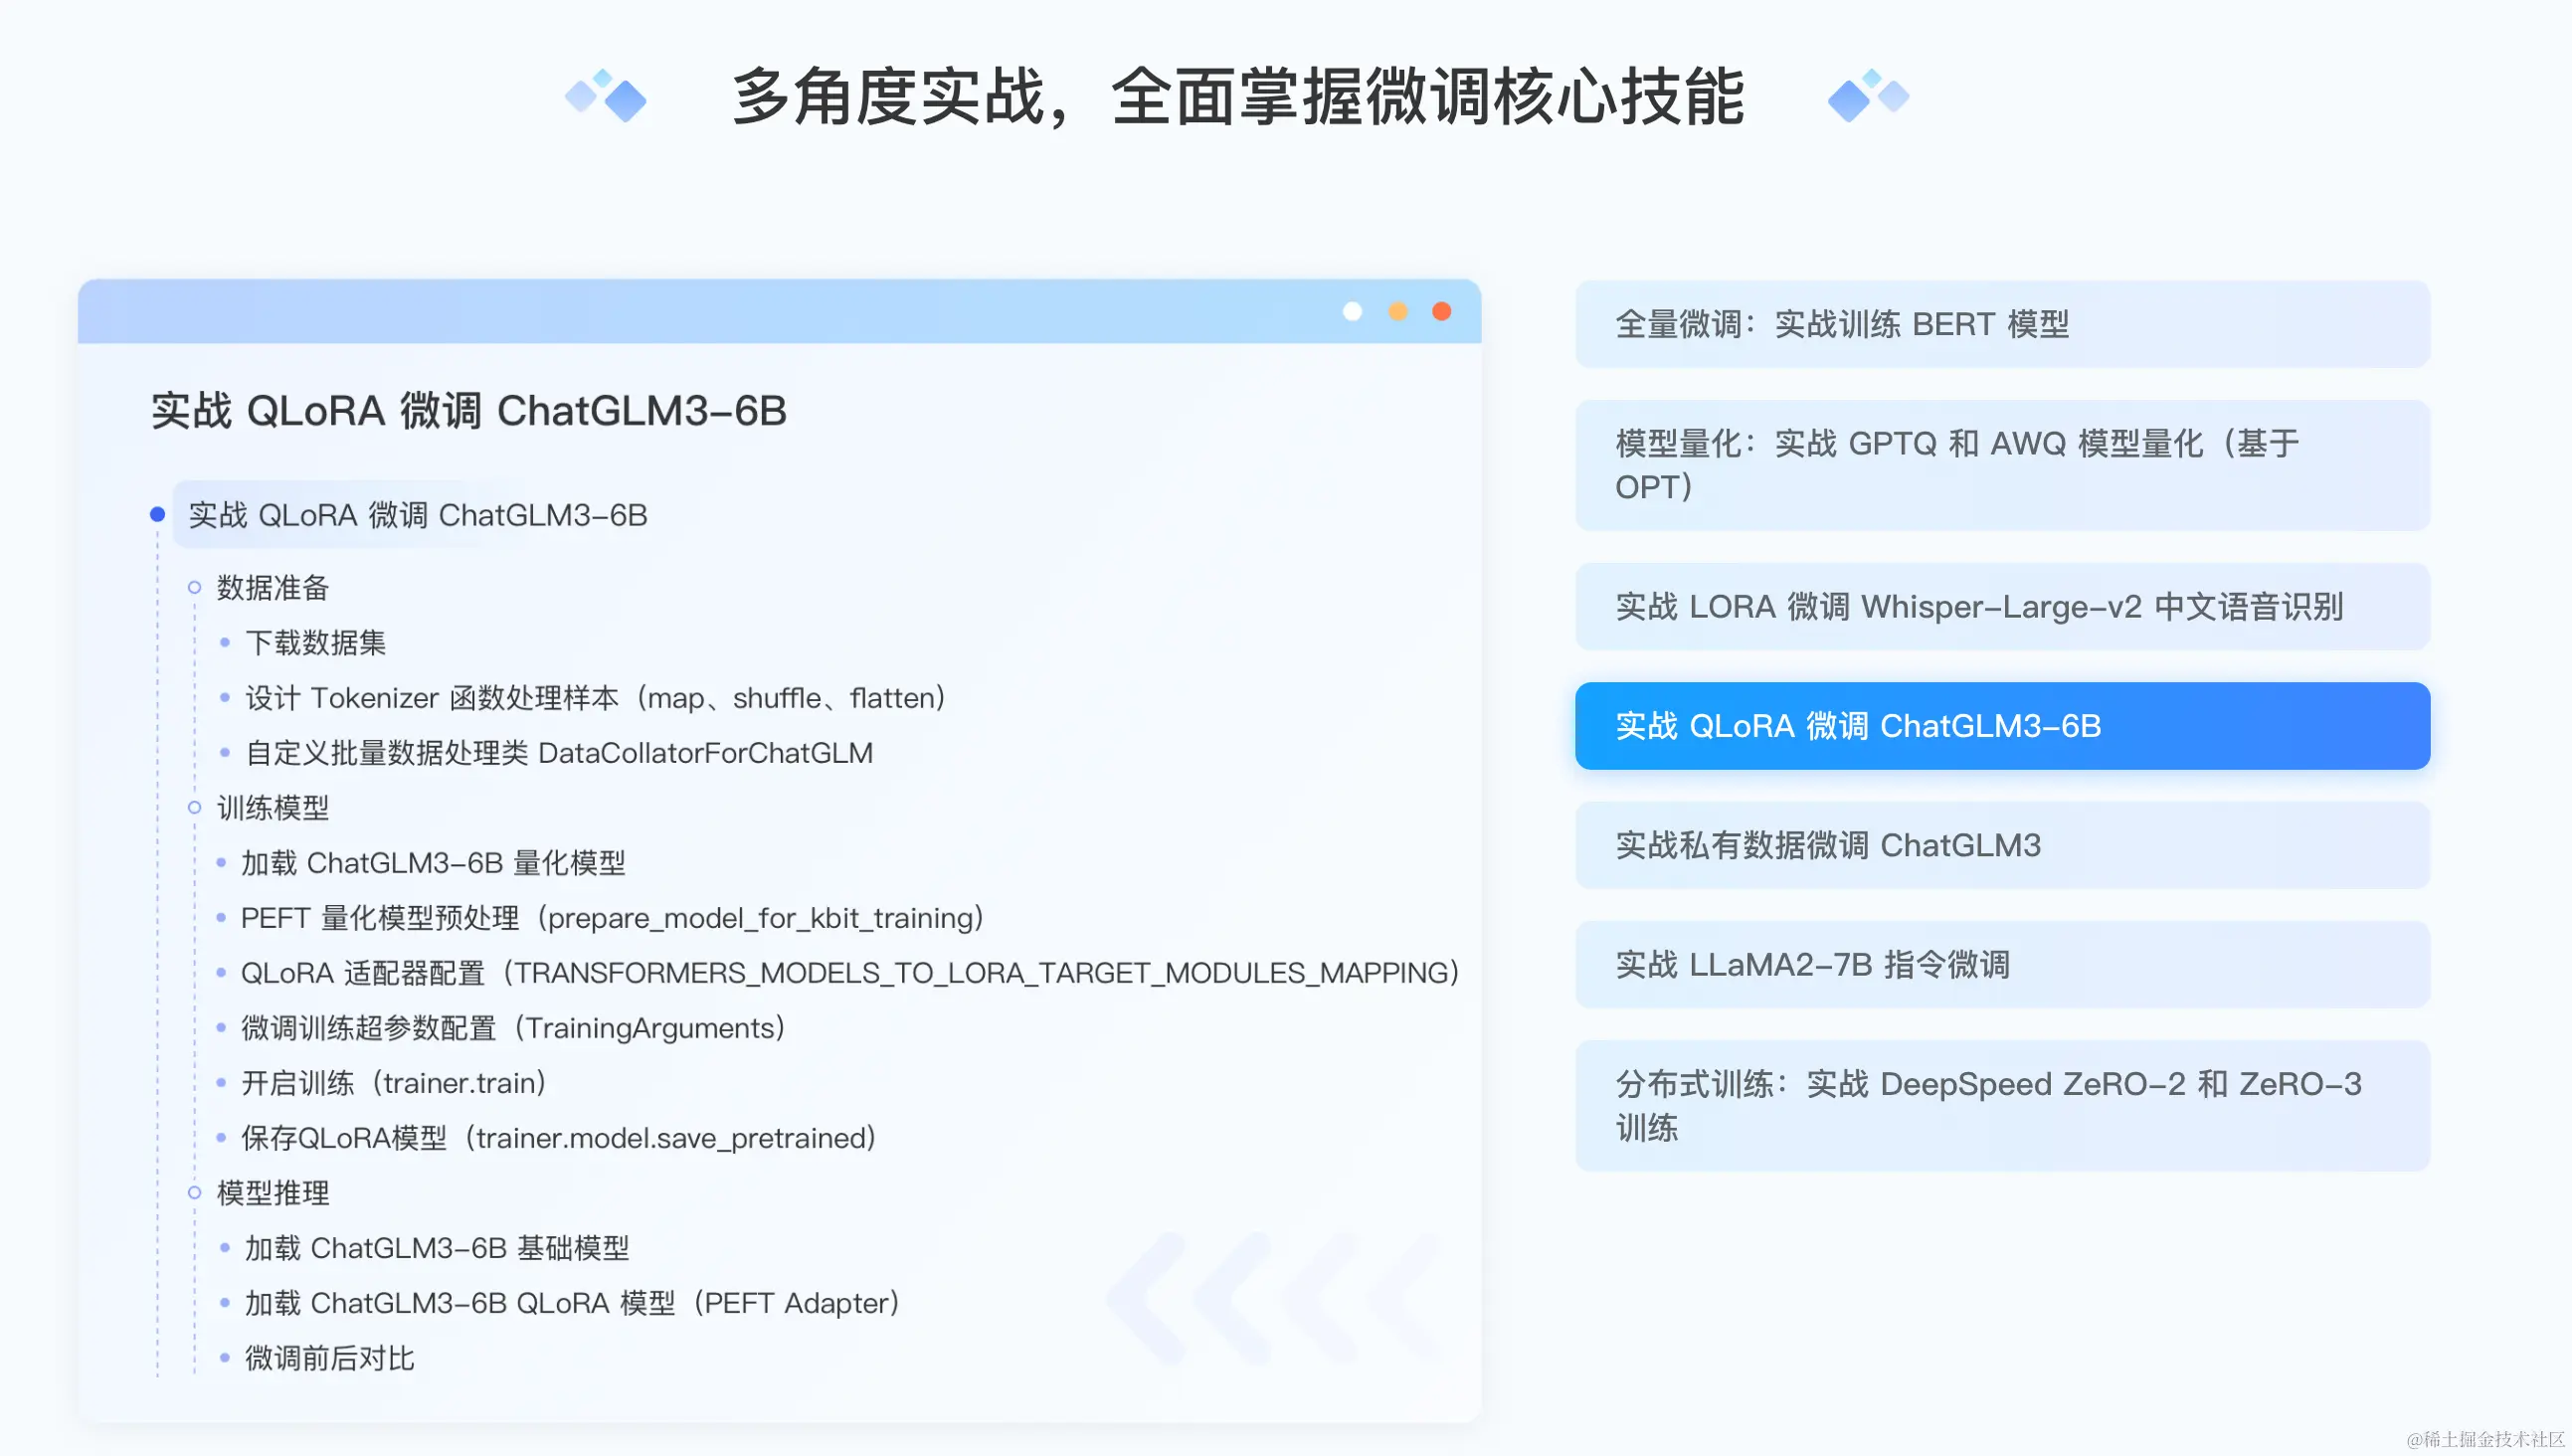Click the red dot in window header
This screenshot has width=2572, height=1456.
click(1441, 312)
